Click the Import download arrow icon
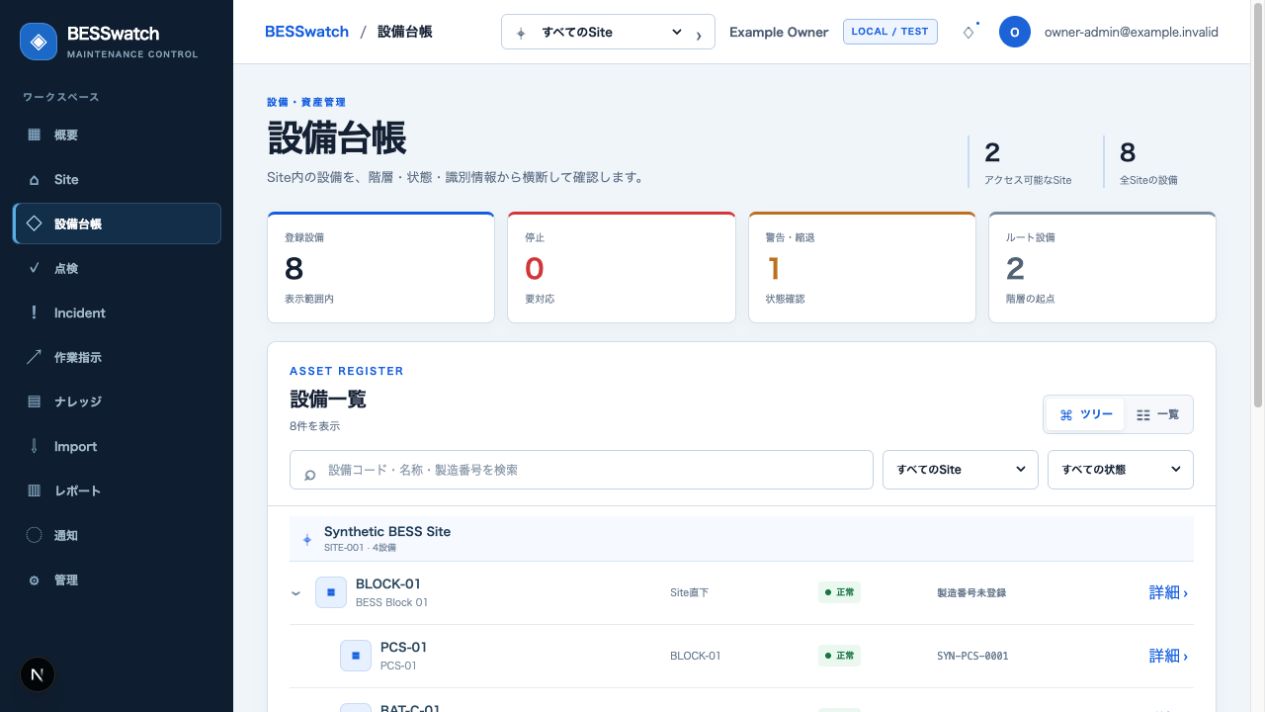Screen dimensions: 1265x712 click(34, 446)
